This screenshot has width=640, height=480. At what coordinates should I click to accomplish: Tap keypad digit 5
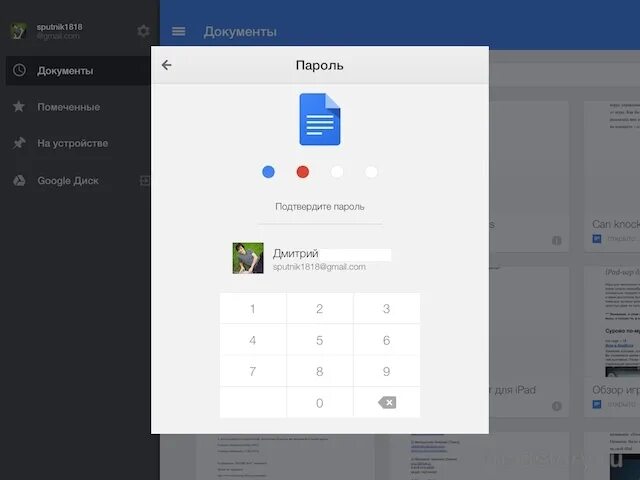click(x=320, y=340)
